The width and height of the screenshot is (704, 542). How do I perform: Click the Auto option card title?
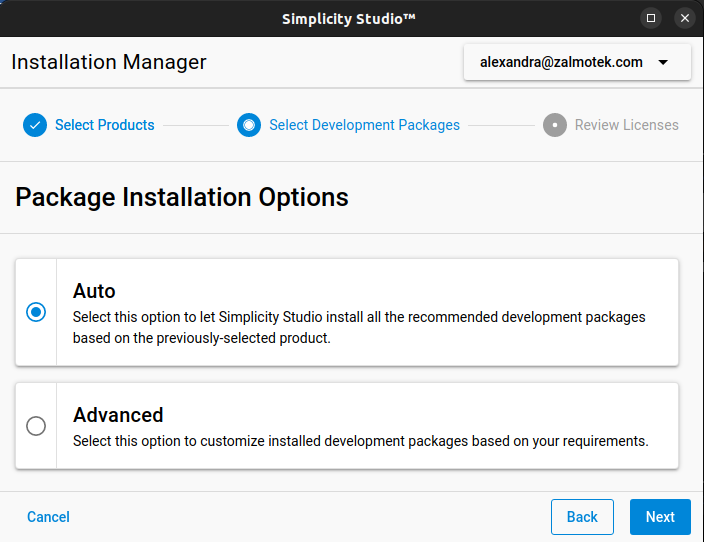(x=94, y=291)
